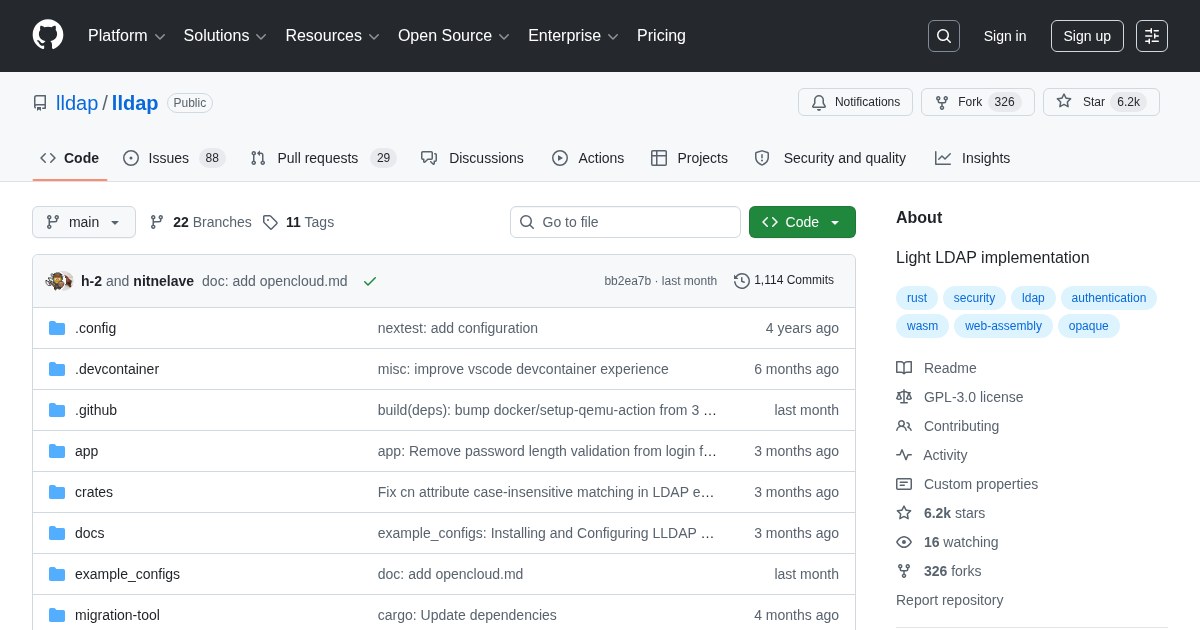Open the search magnifier button
Image resolution: width=1200 pixels, height=630 pixels.
(943, 36)
